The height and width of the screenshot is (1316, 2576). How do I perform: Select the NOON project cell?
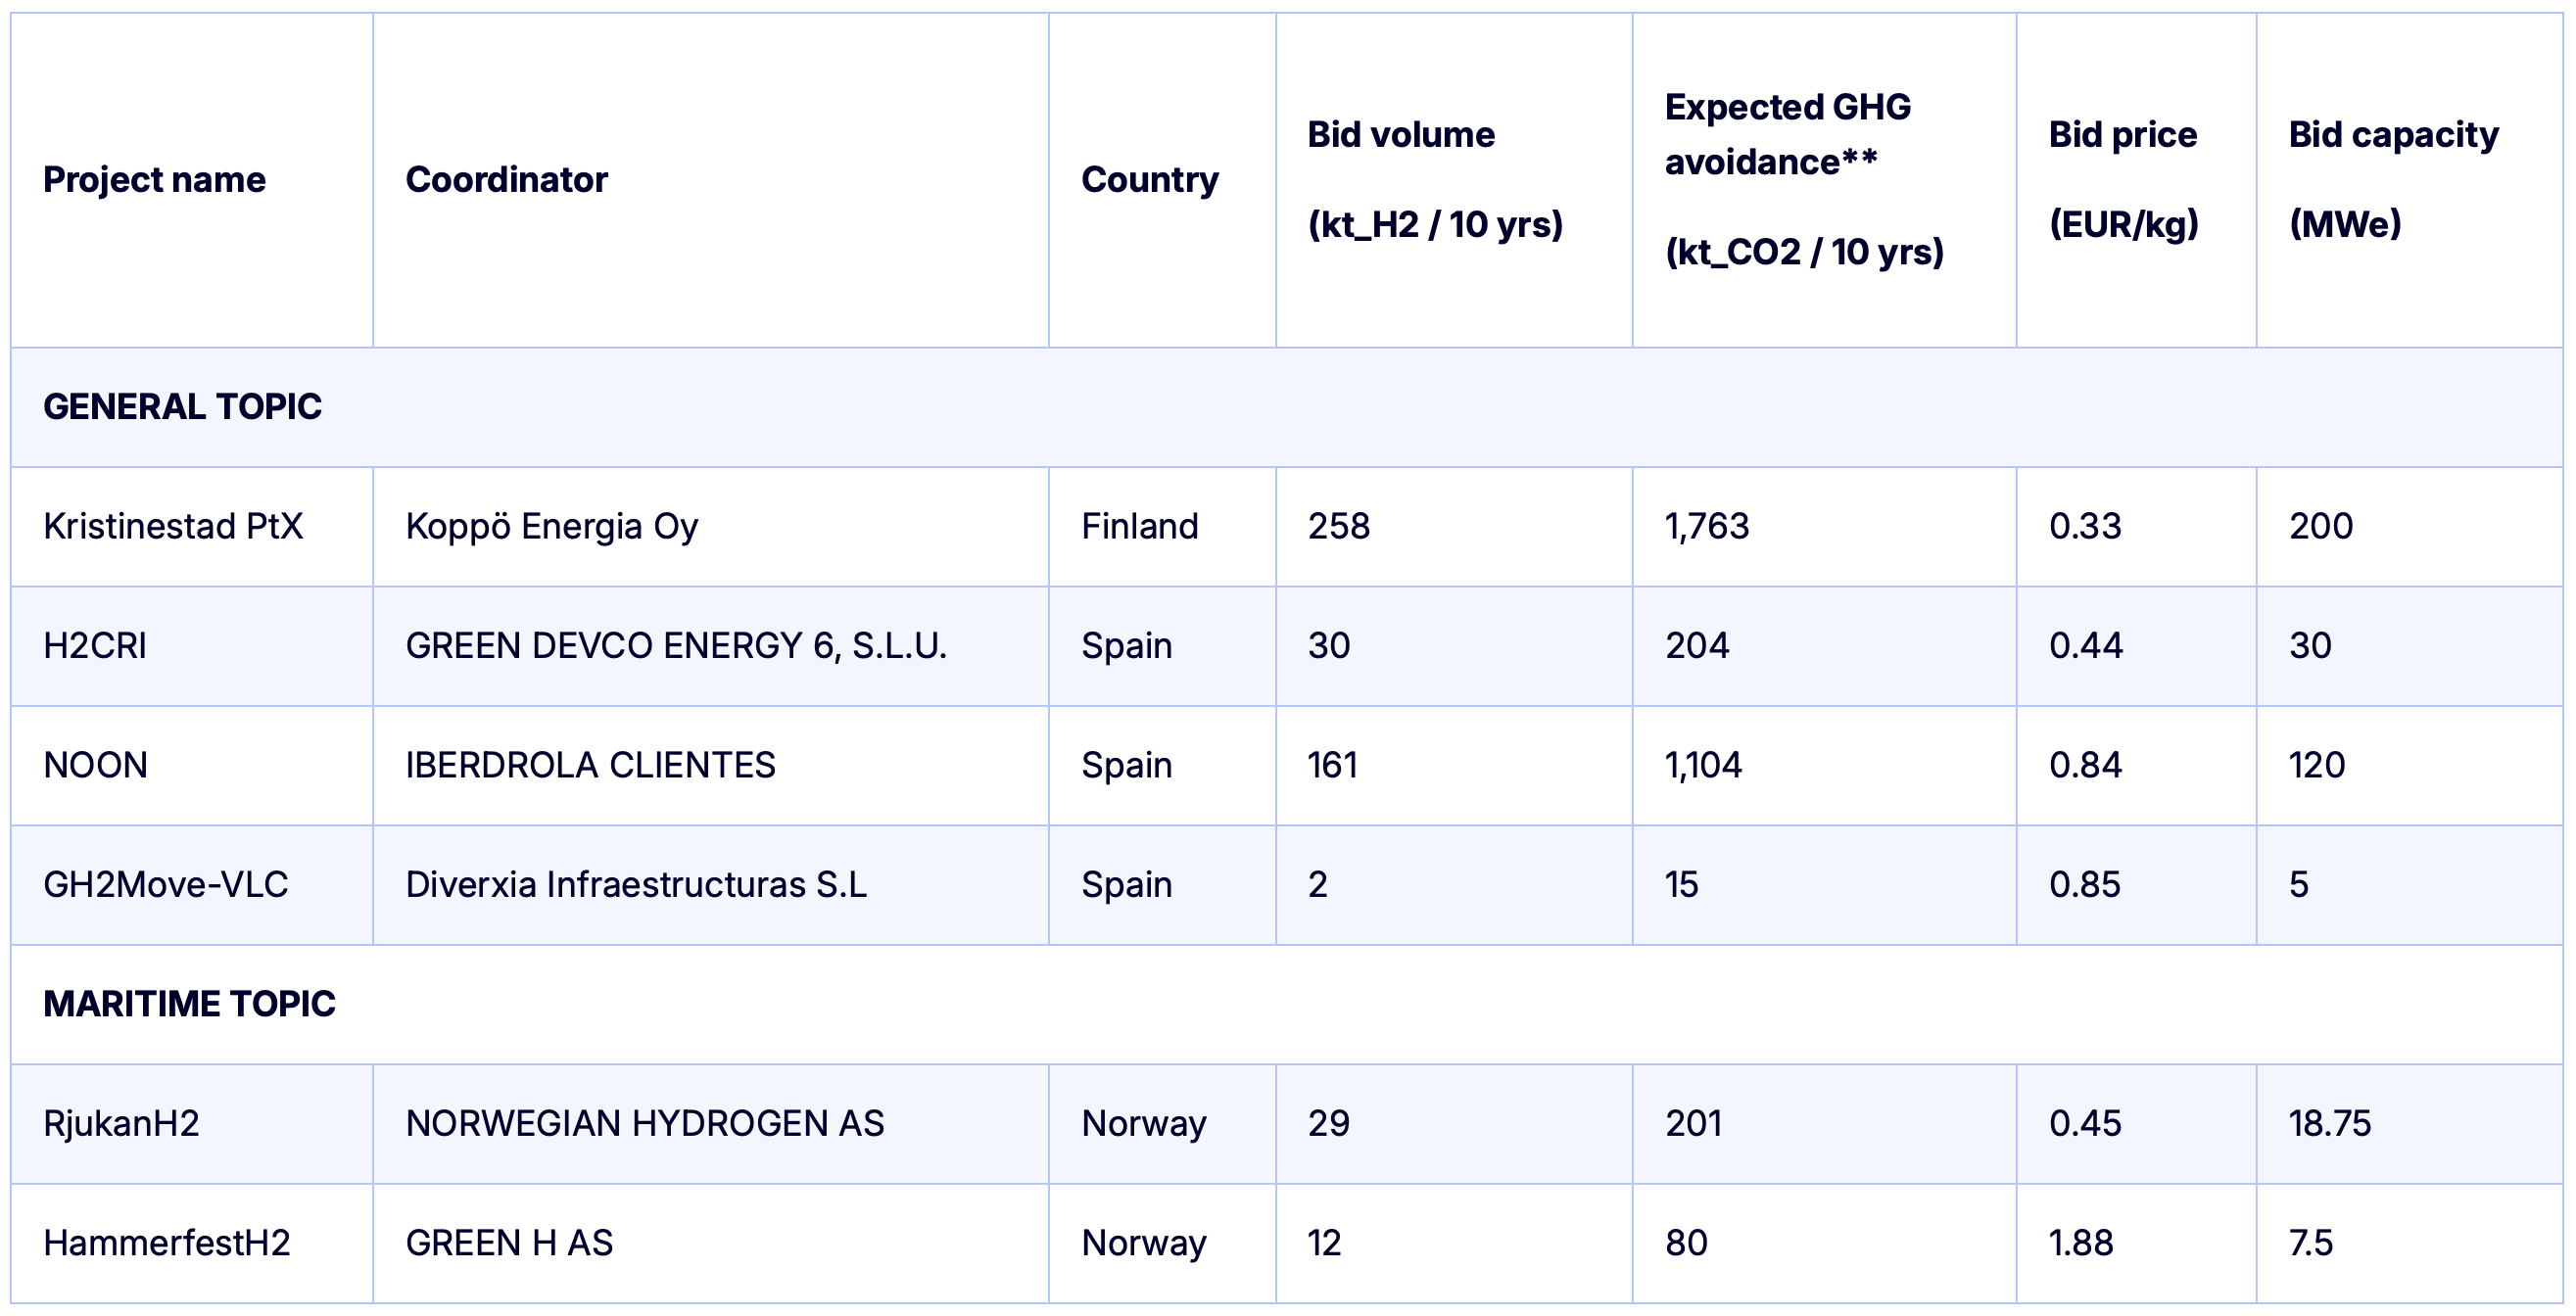coord(95,766)
